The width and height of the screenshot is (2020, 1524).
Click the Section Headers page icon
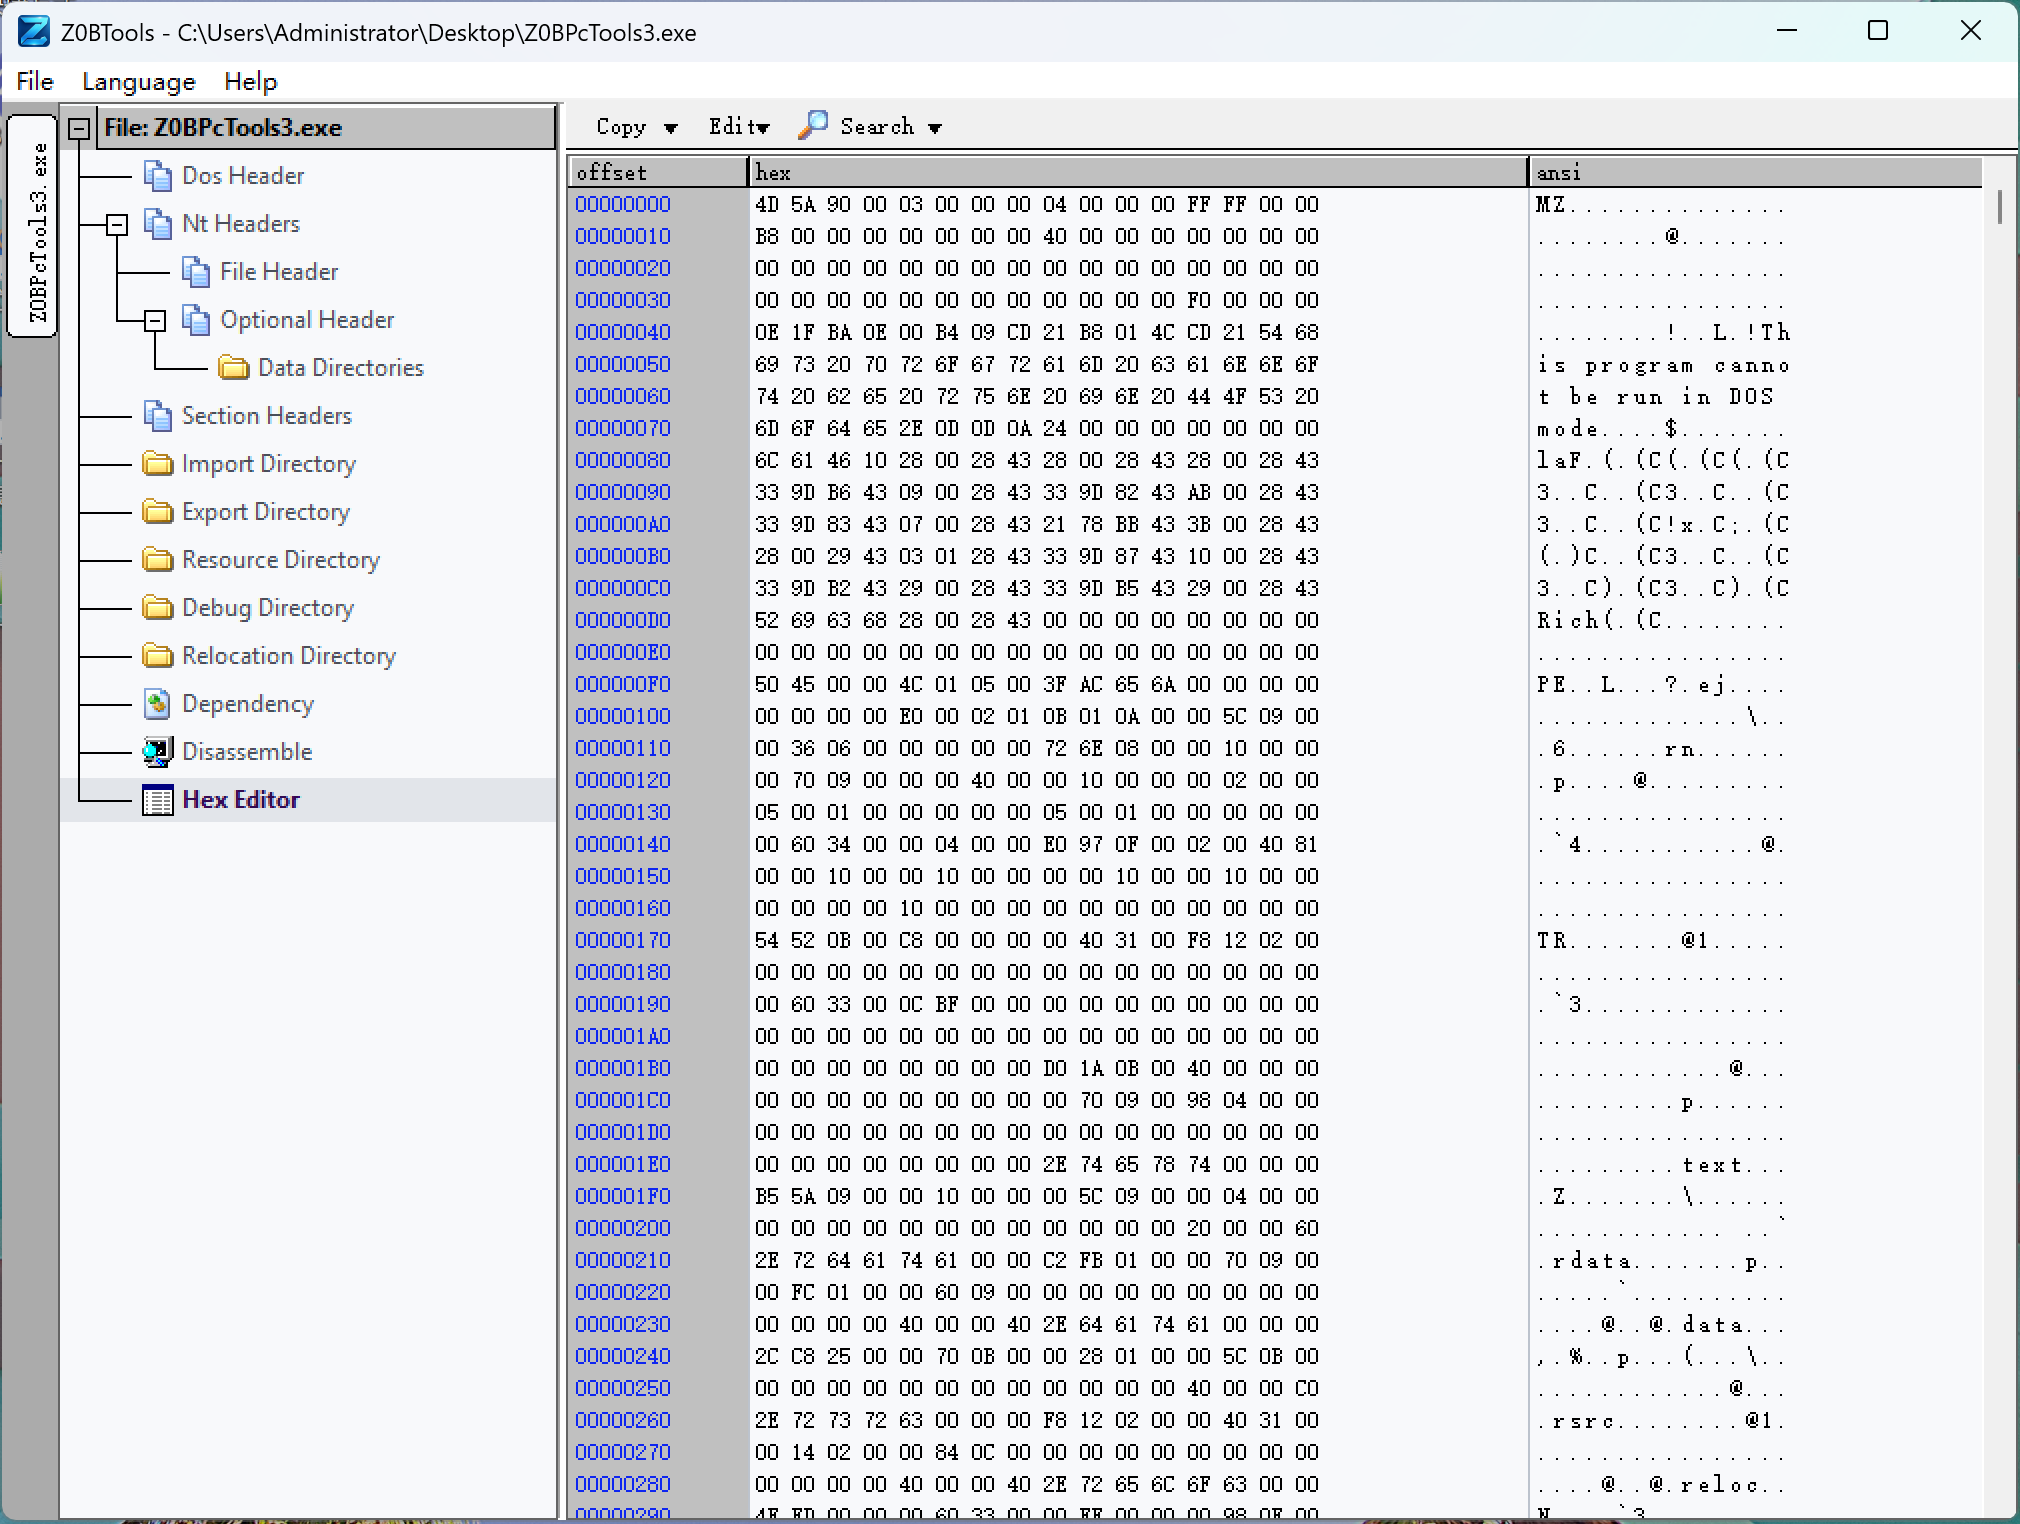(157, 416)
